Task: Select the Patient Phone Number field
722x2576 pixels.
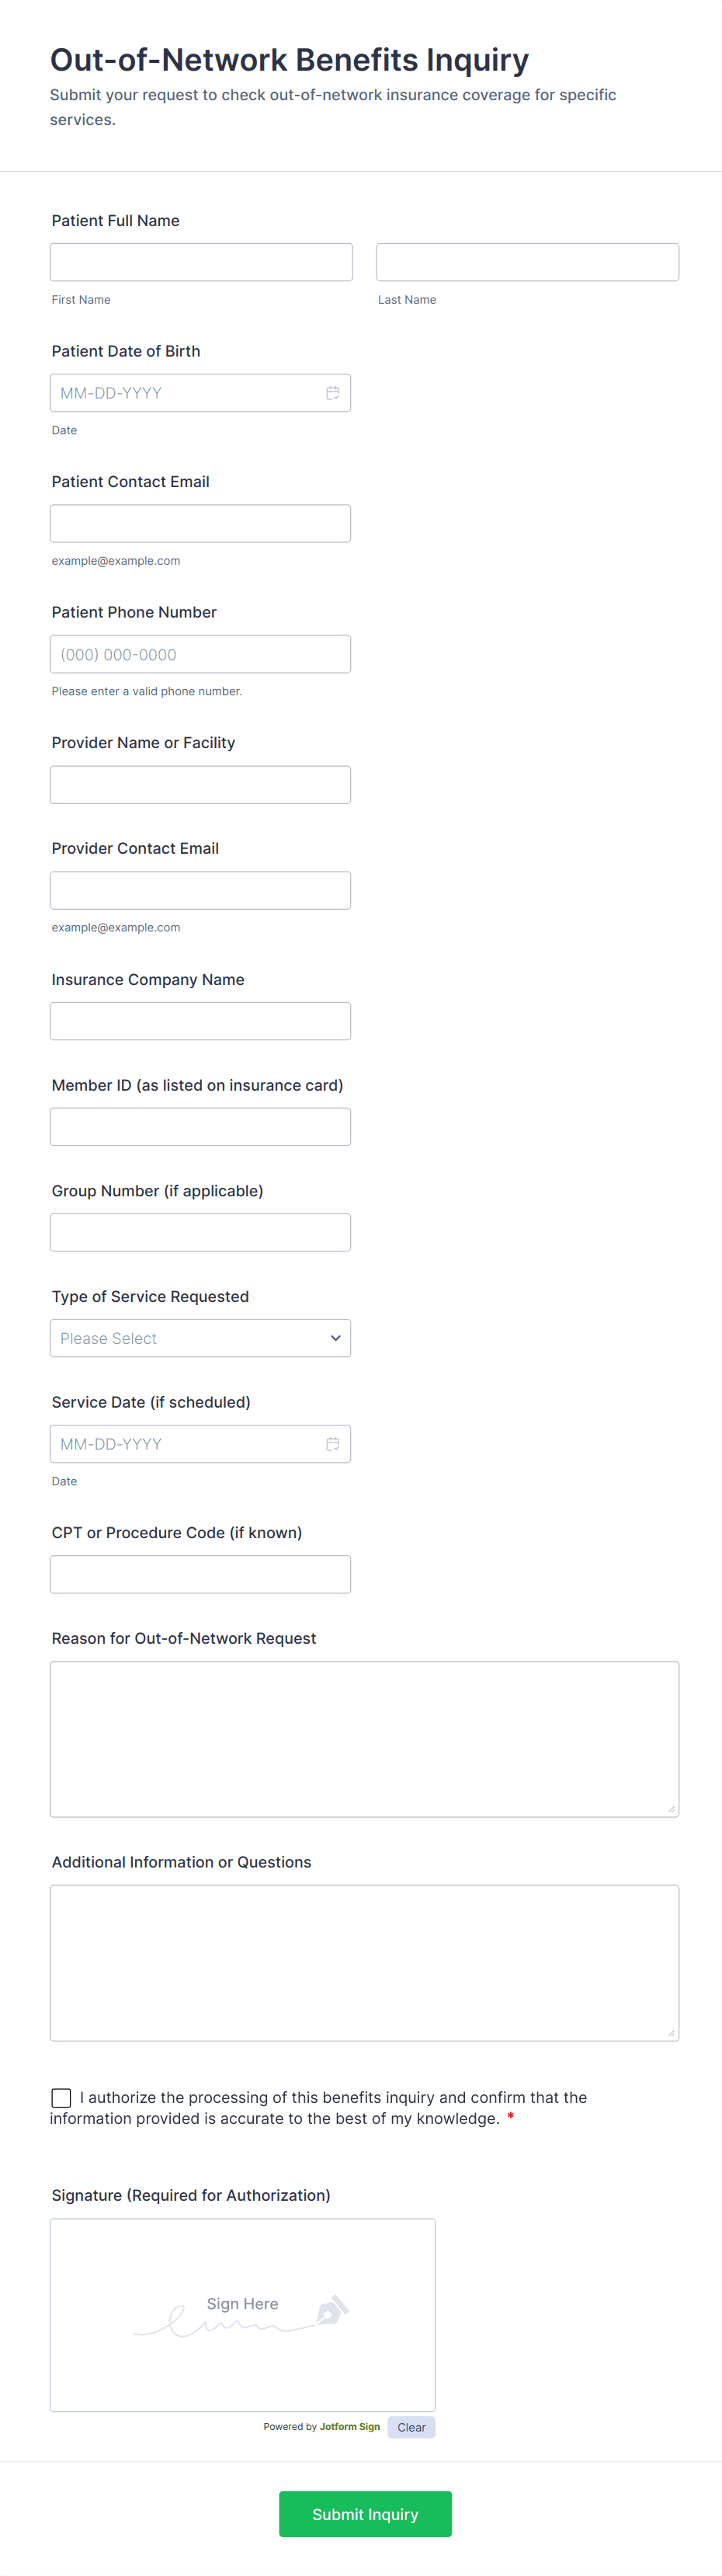Action: pos(200,654)
